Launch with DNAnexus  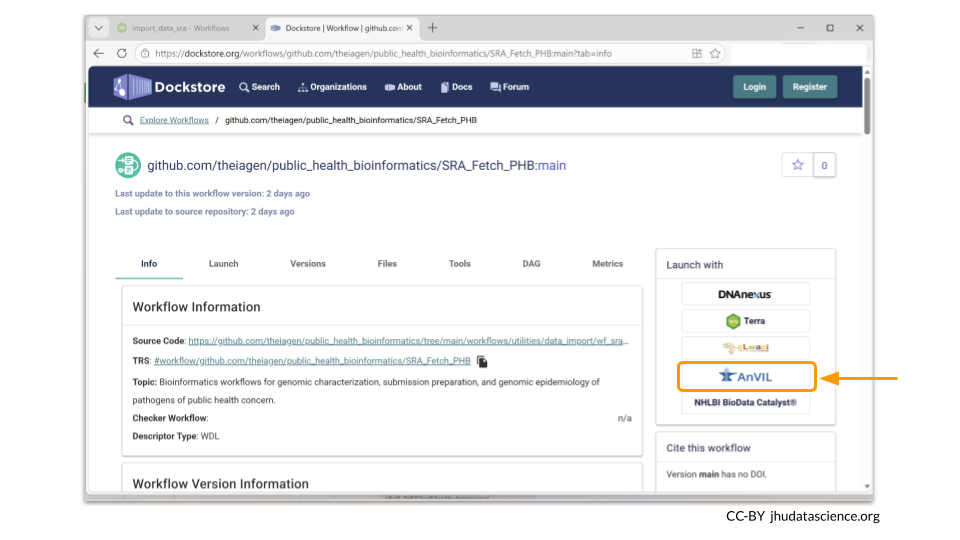(745, 294)
